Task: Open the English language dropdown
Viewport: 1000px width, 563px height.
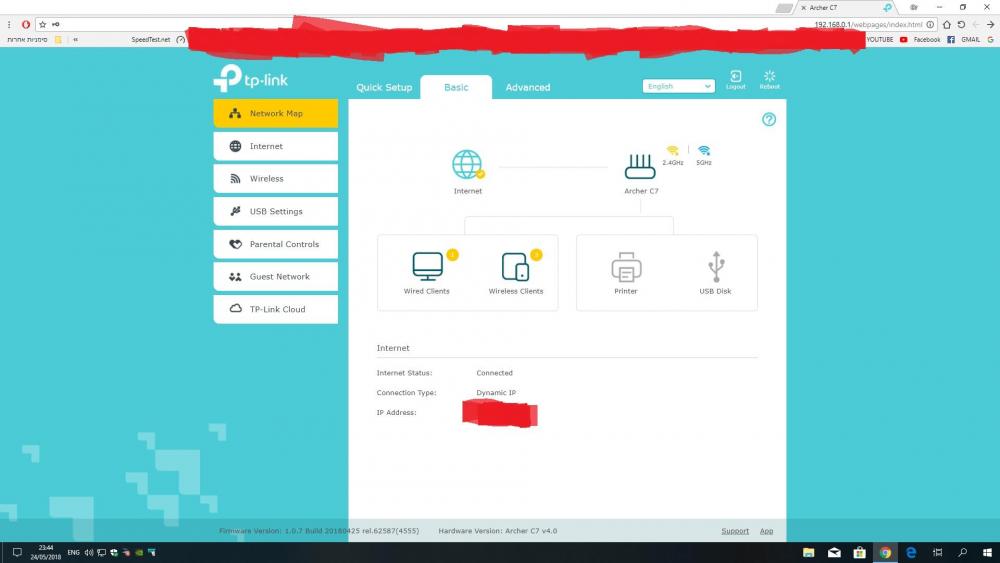Action: [x=679, y=86]
